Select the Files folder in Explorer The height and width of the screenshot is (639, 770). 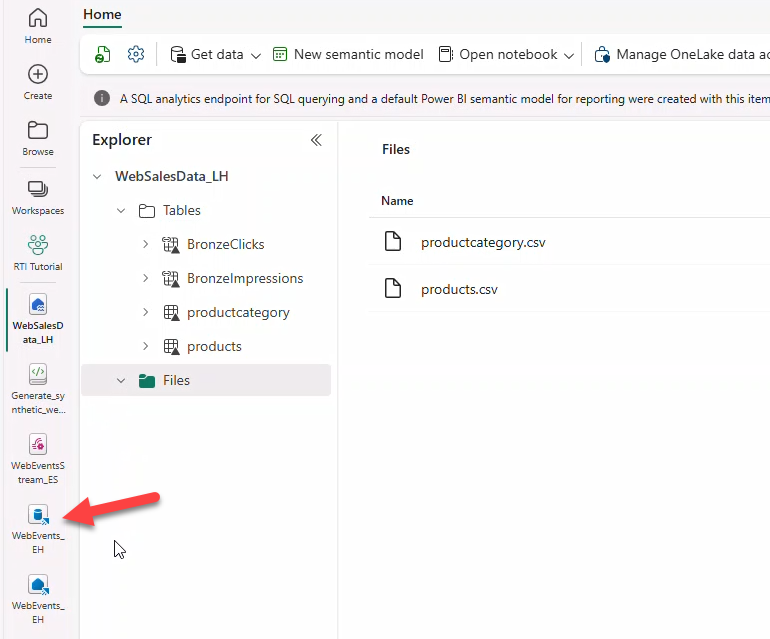(206, 380)
